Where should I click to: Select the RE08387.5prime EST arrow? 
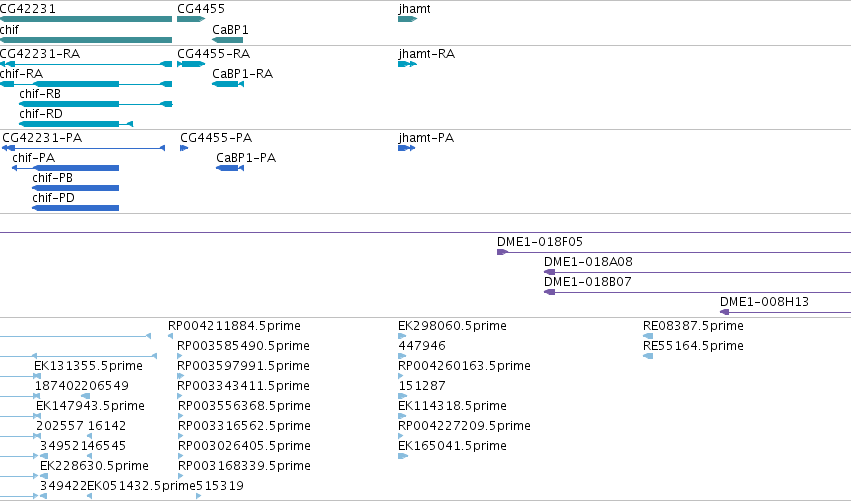coord(648,336)
